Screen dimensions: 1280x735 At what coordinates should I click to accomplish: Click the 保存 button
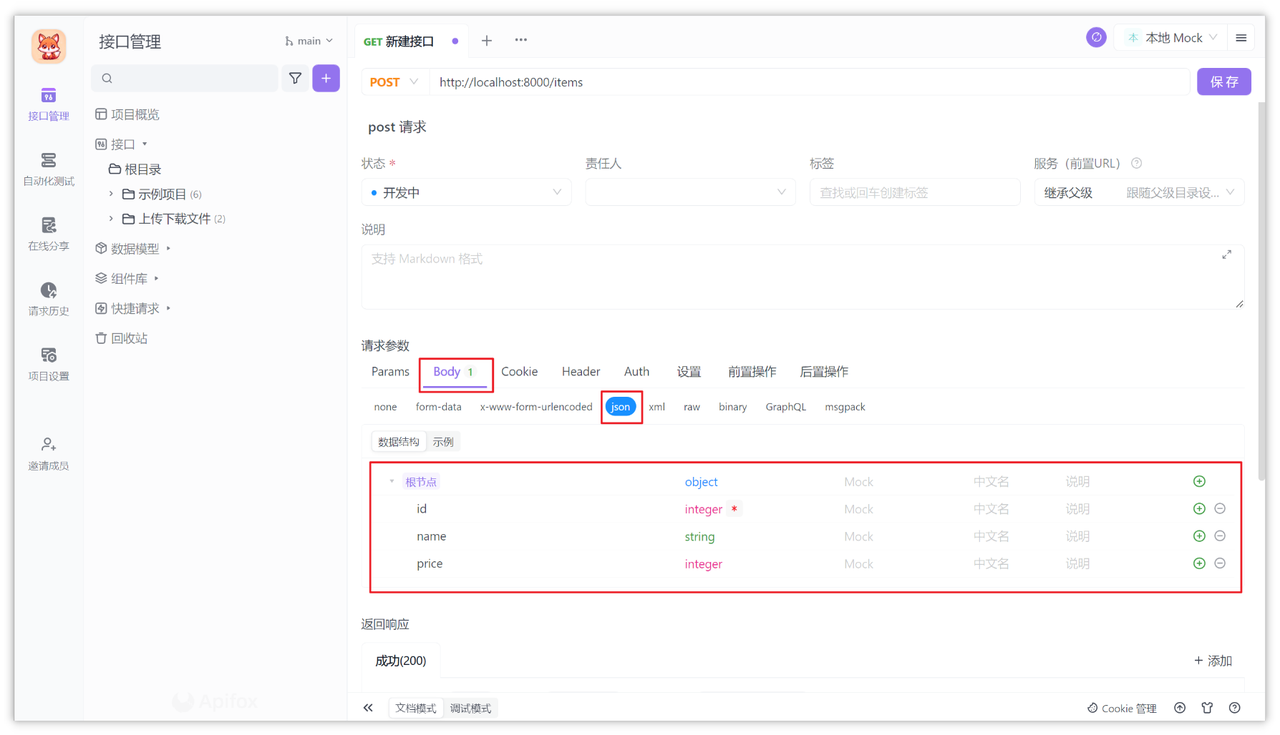1224,82
